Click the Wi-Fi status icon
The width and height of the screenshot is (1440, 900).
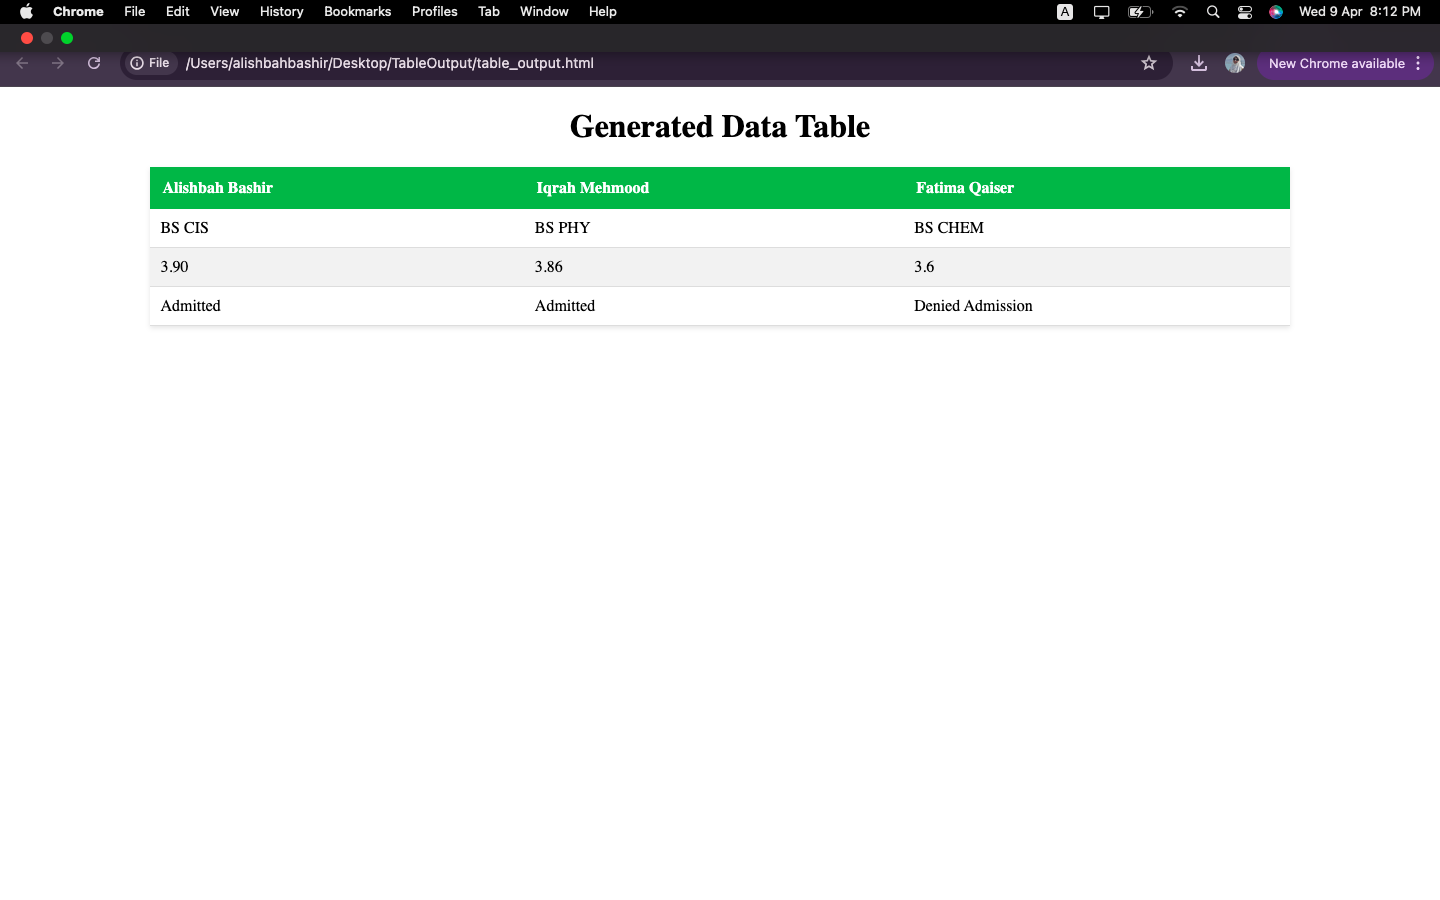[x=1180, y=12]
